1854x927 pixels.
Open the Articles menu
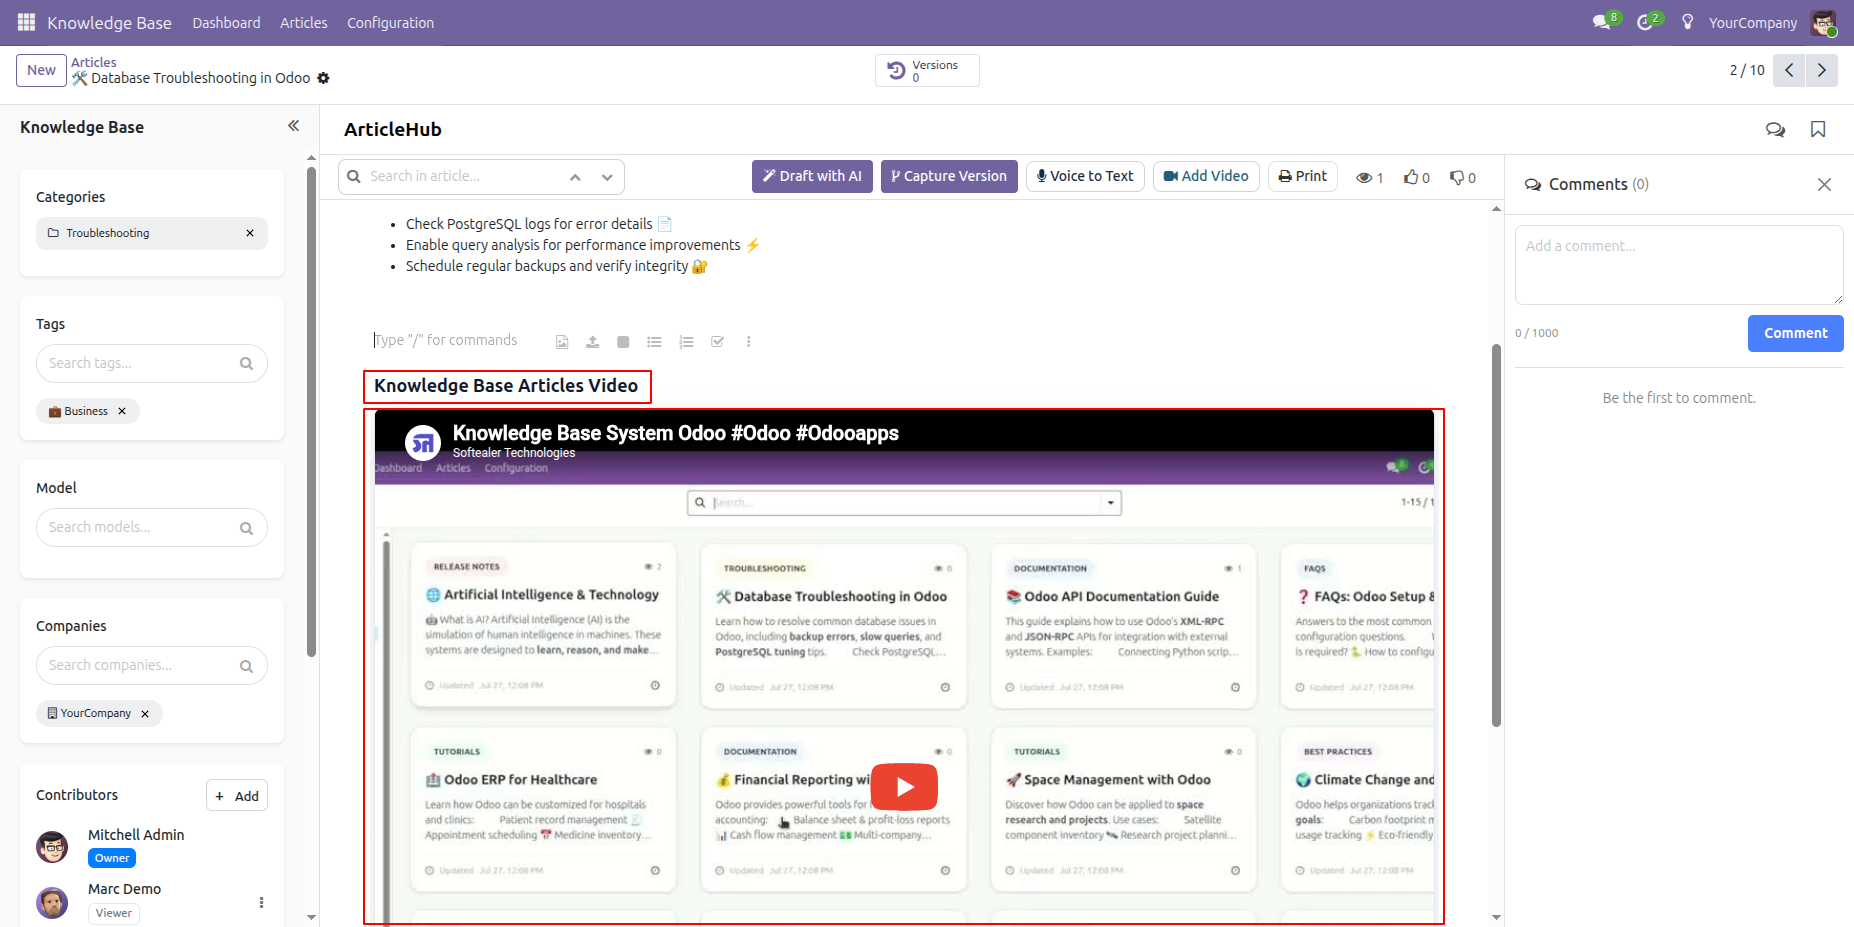click(x=303, y=22)
